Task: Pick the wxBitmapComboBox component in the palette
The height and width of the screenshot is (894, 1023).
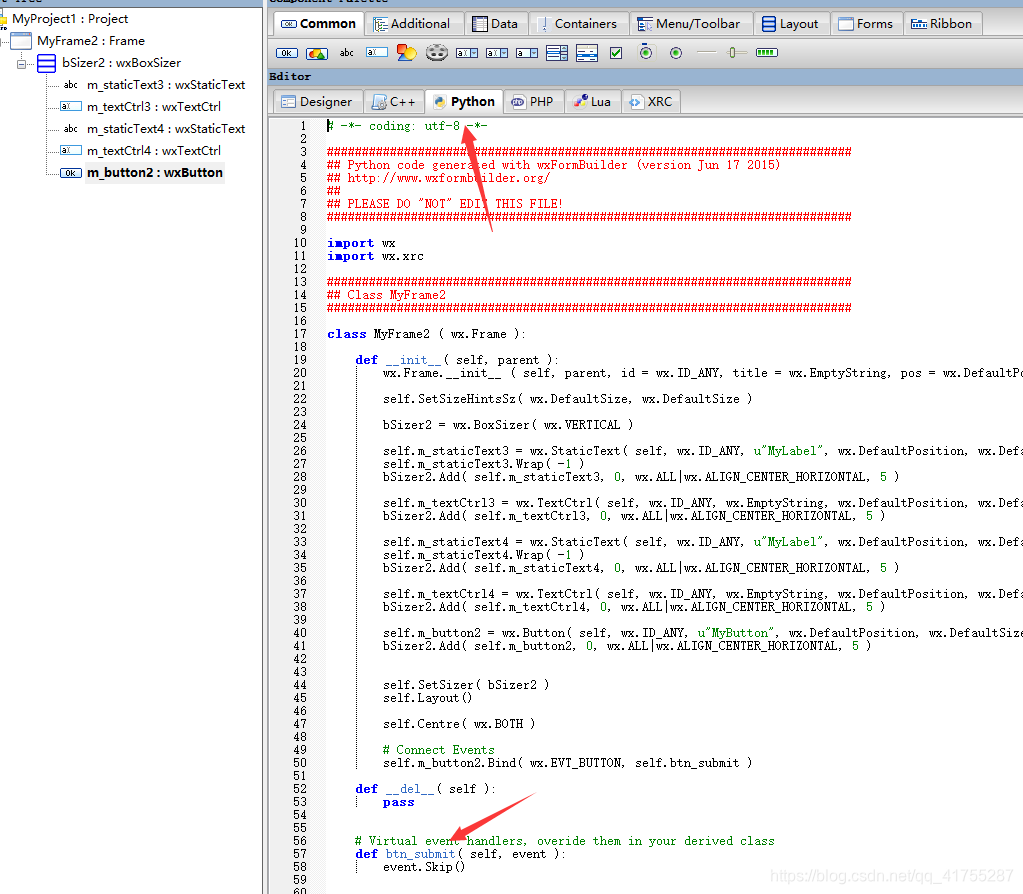Action: 496,53
